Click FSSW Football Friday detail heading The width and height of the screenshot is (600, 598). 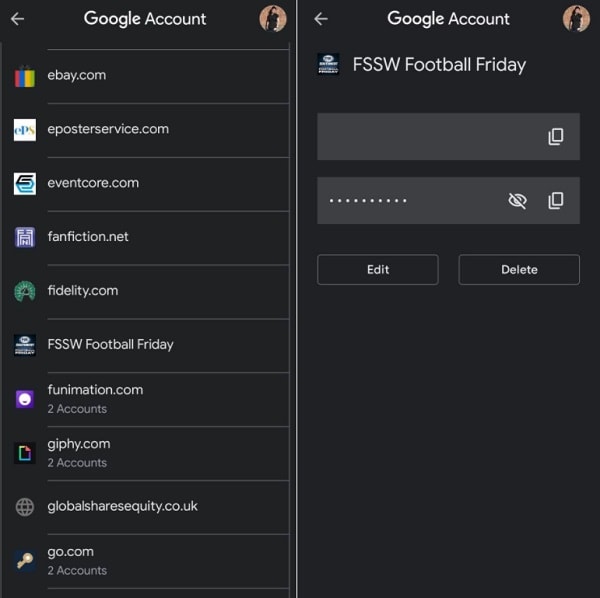coord(439,64)
